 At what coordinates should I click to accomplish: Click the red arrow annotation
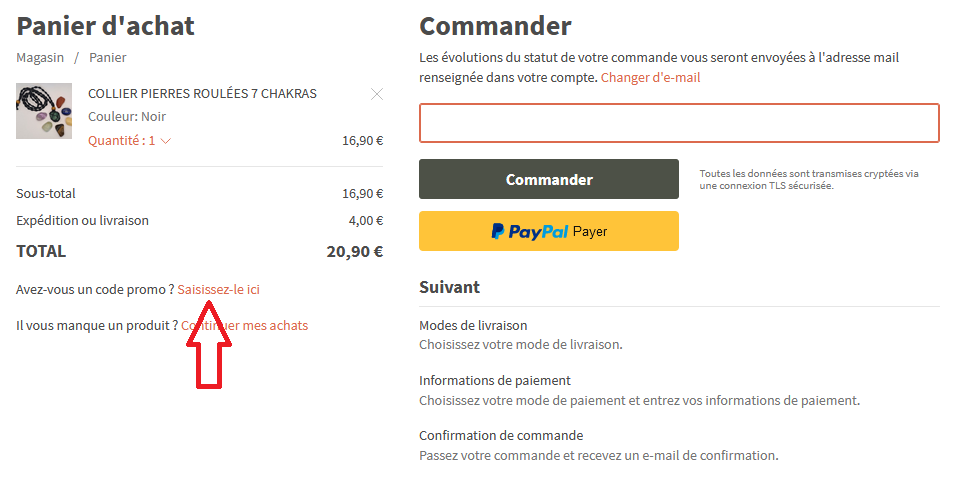(x=209, y=345)
